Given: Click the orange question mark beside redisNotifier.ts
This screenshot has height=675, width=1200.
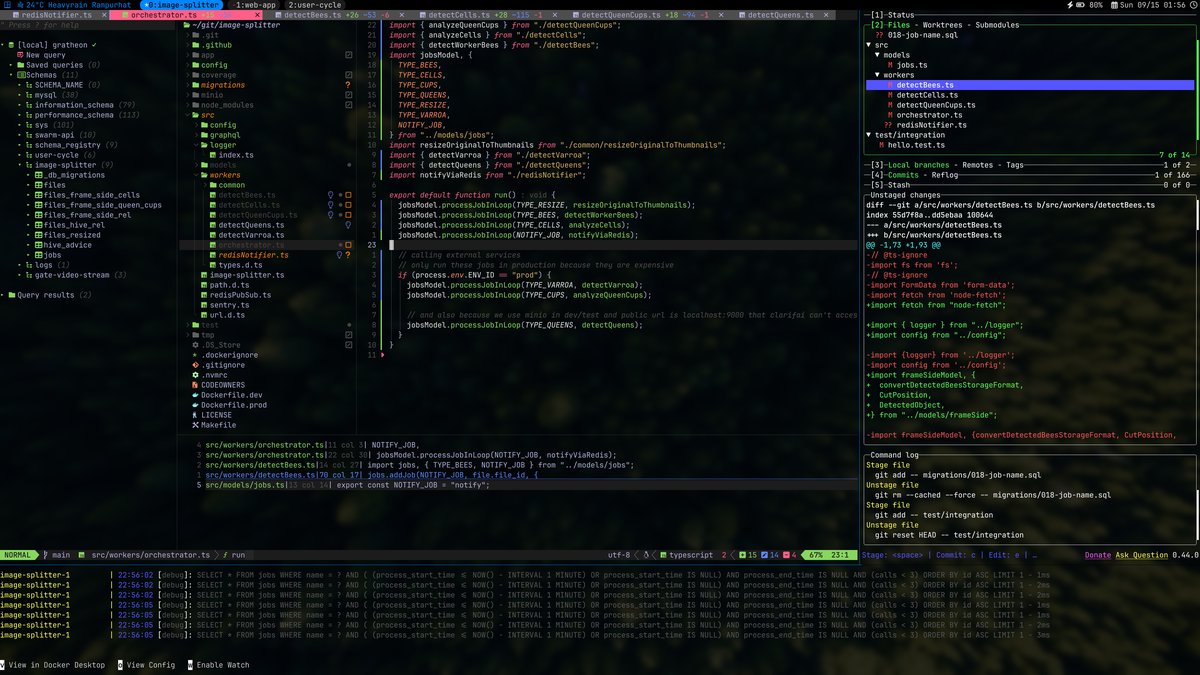Looking at the screenshot, I should tap(347, 255).
